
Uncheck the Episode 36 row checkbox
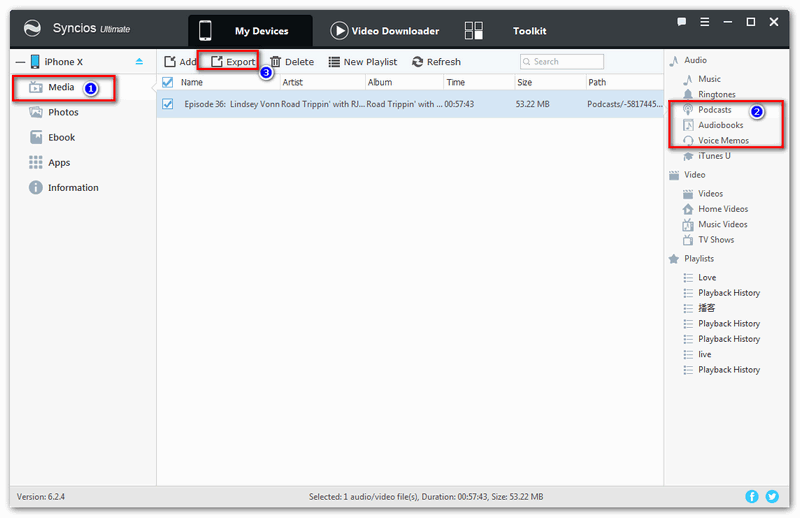click(x=167, y=104)
